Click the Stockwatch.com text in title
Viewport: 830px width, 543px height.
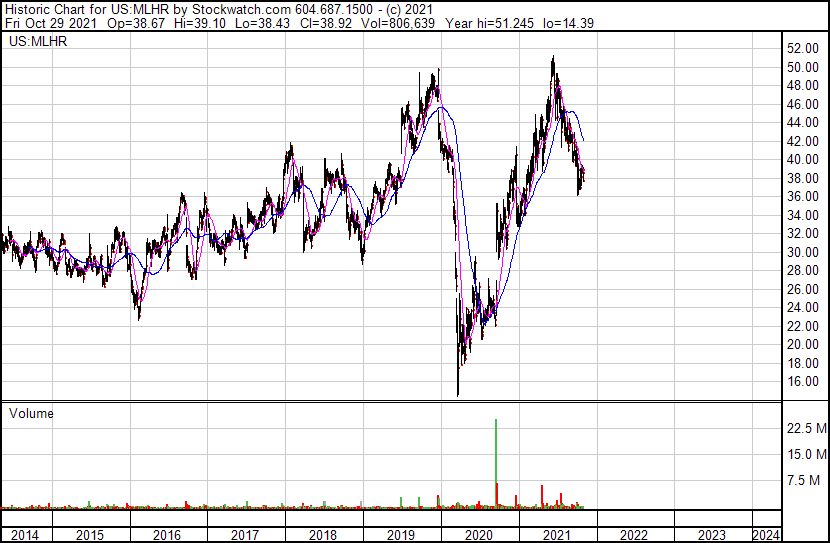click(241, 10)
